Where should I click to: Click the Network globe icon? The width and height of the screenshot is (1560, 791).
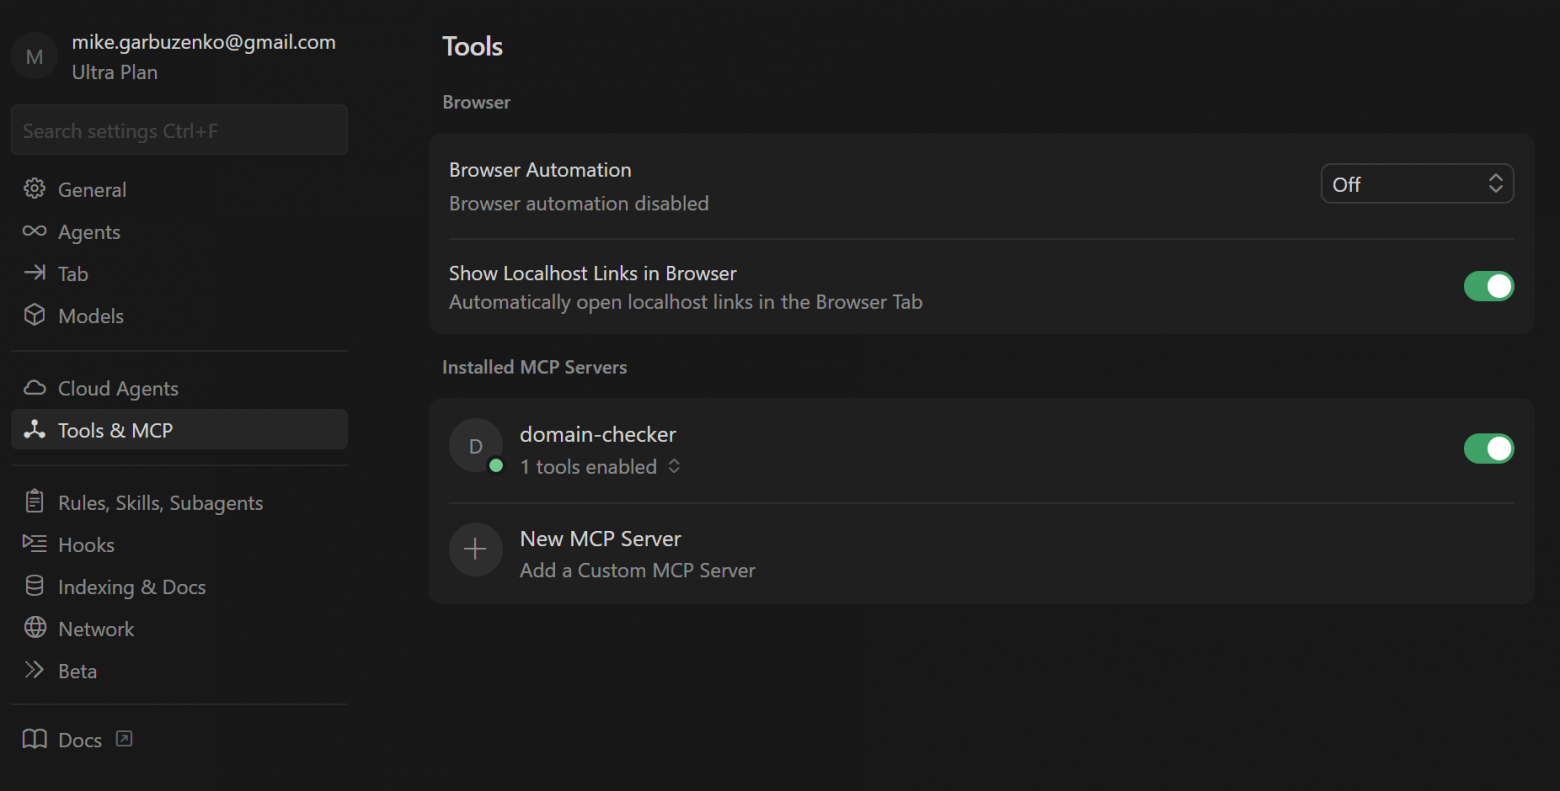[34, 628]
